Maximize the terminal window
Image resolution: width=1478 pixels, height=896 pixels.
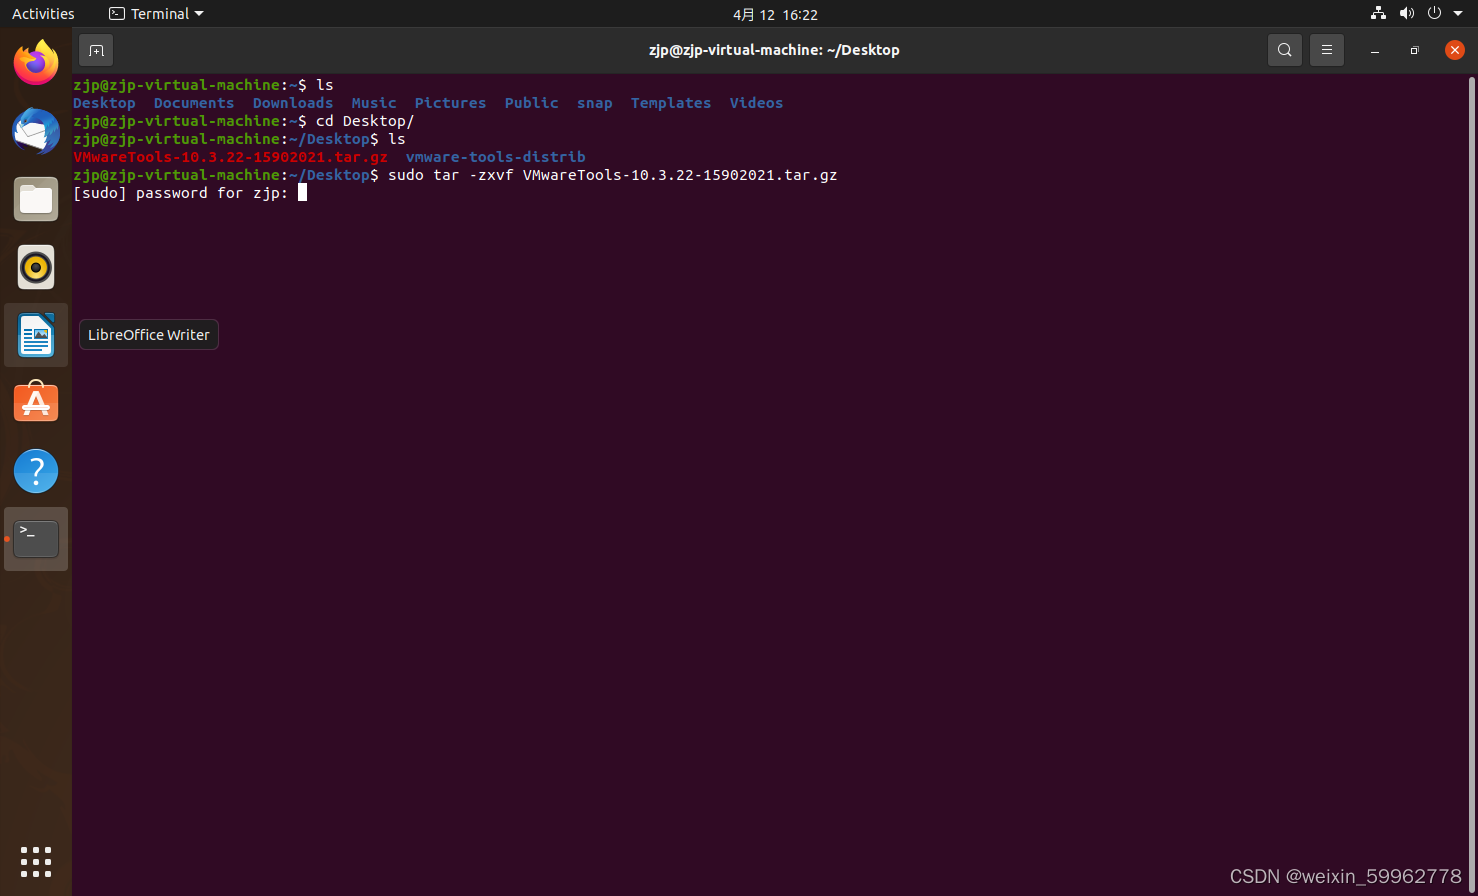(1414, 50)
